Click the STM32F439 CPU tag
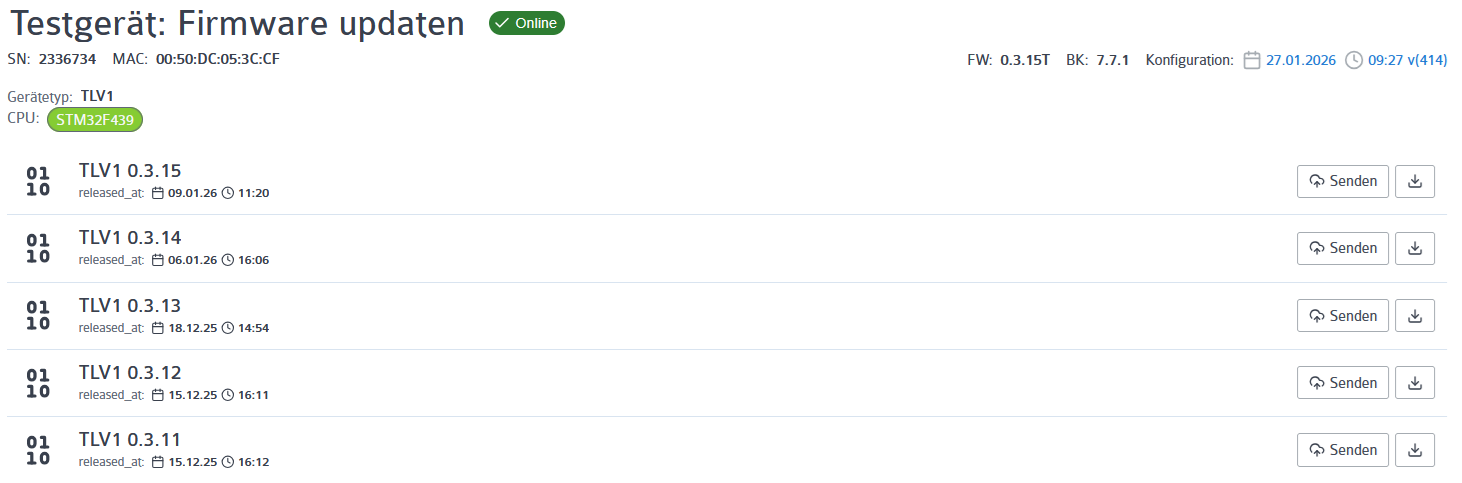1462x483 pixels. point(96,120)
